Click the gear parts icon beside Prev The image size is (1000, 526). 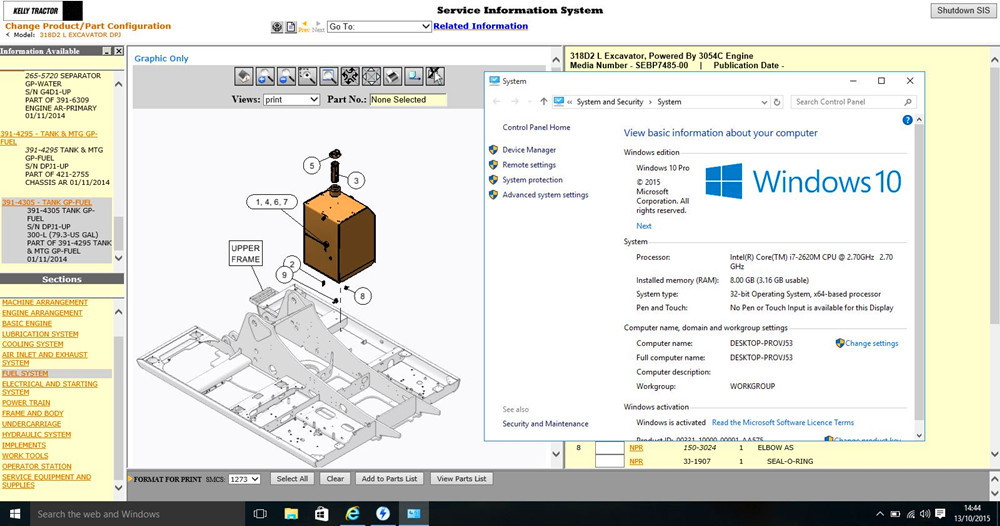click(x=277, y=27)
